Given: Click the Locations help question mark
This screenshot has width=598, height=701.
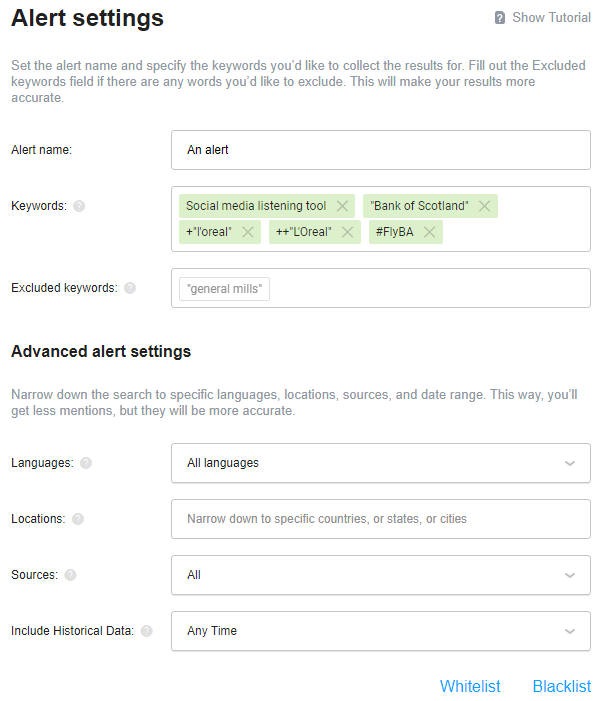Looking at the screenshot, I should (x=78, y=519).
